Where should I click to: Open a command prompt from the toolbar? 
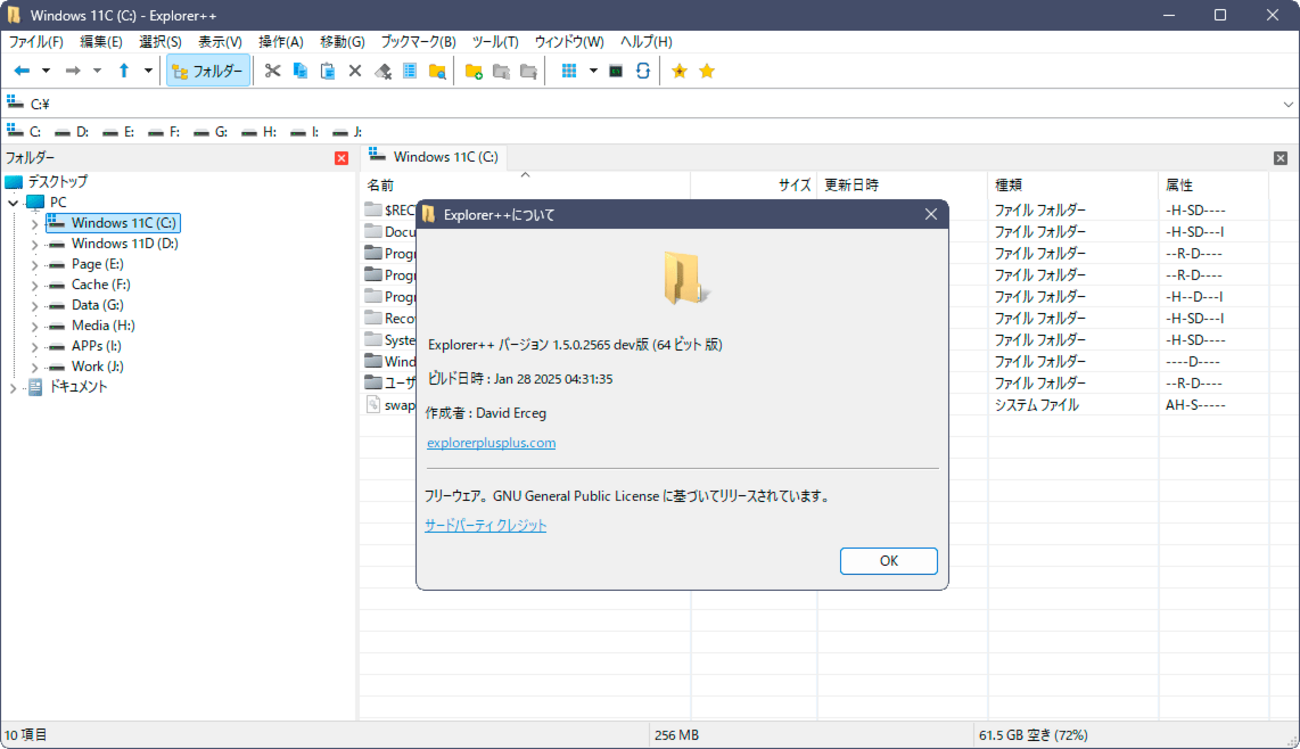[x=614, y=71]
